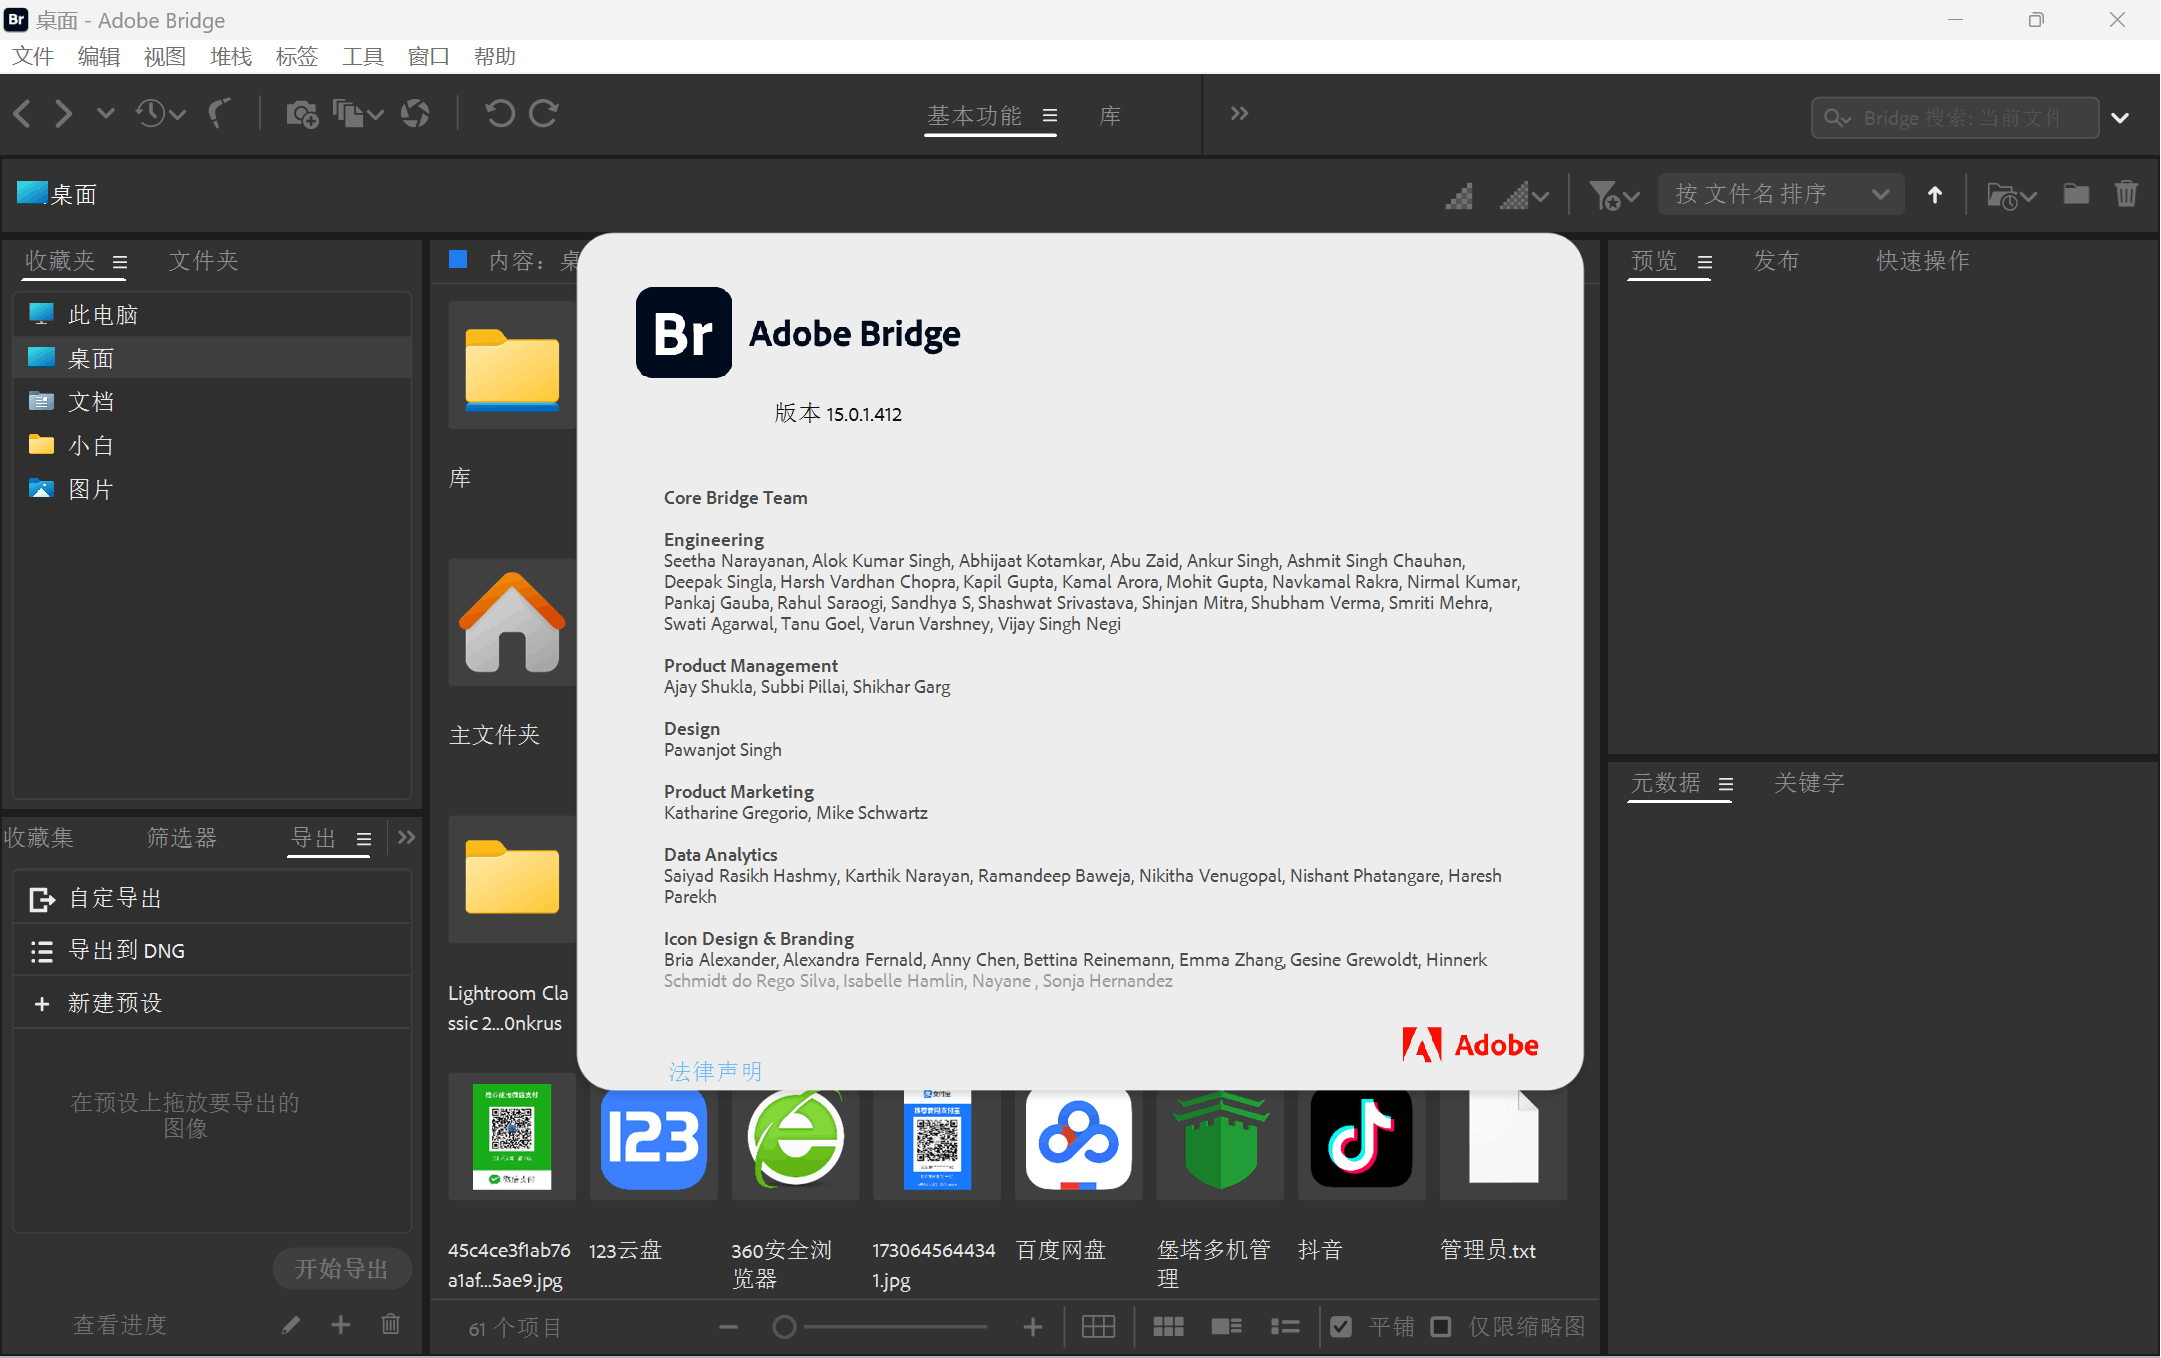Select 小白 folder in favorites
This screenshot has height=1358, width=2161.
coord(212,446)
